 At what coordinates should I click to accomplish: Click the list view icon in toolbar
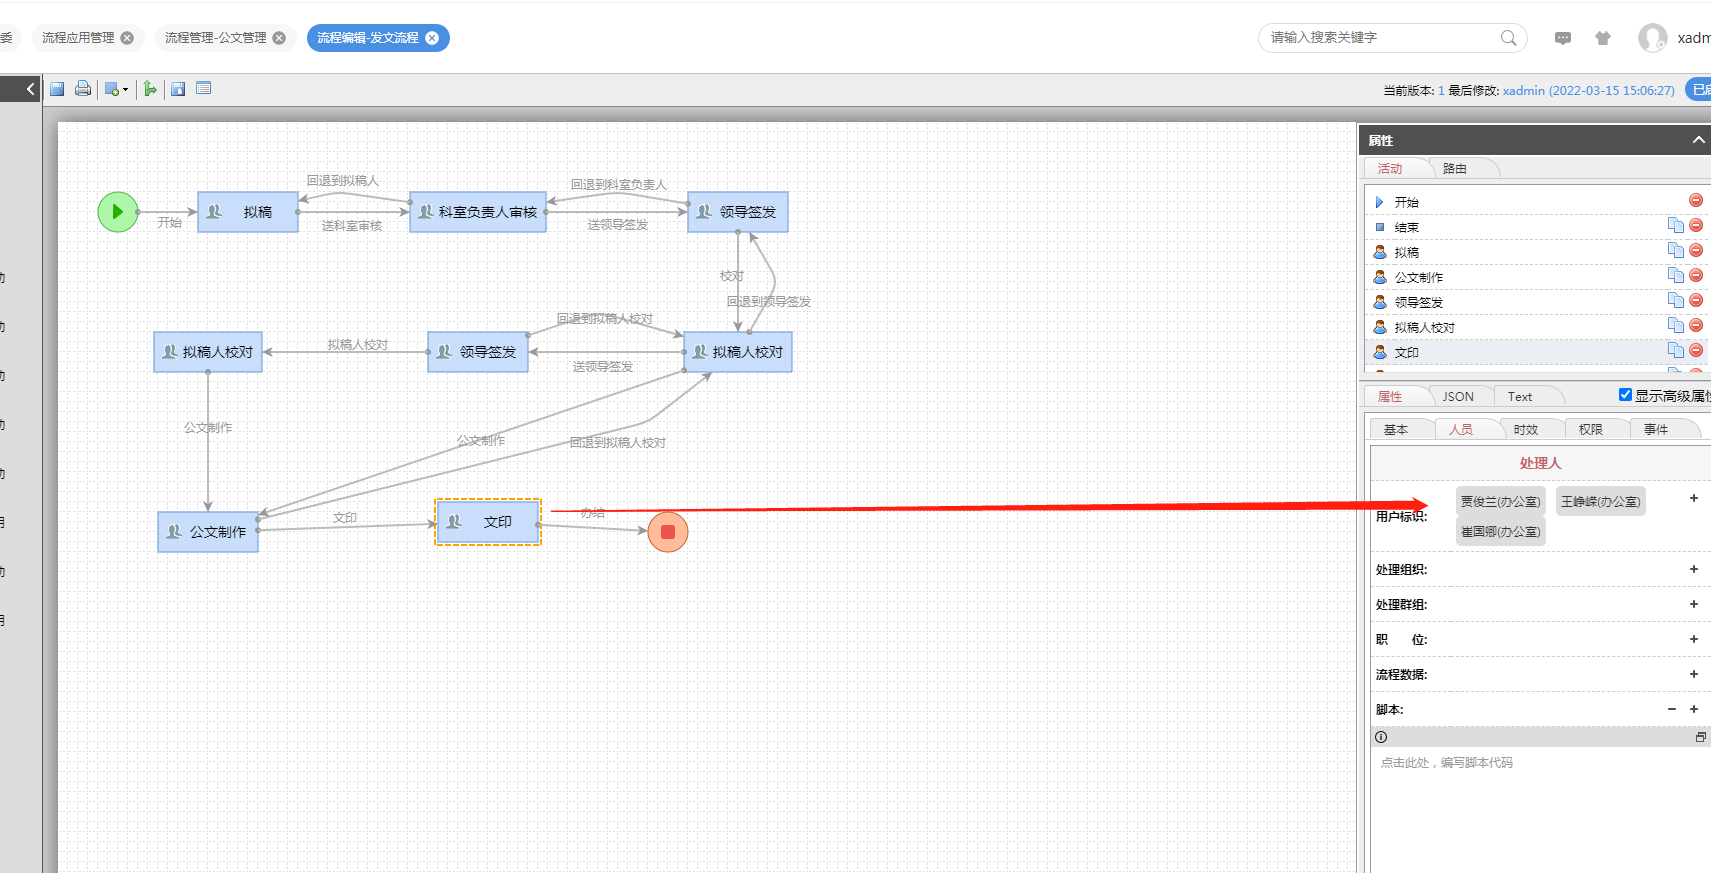[204, 89]
